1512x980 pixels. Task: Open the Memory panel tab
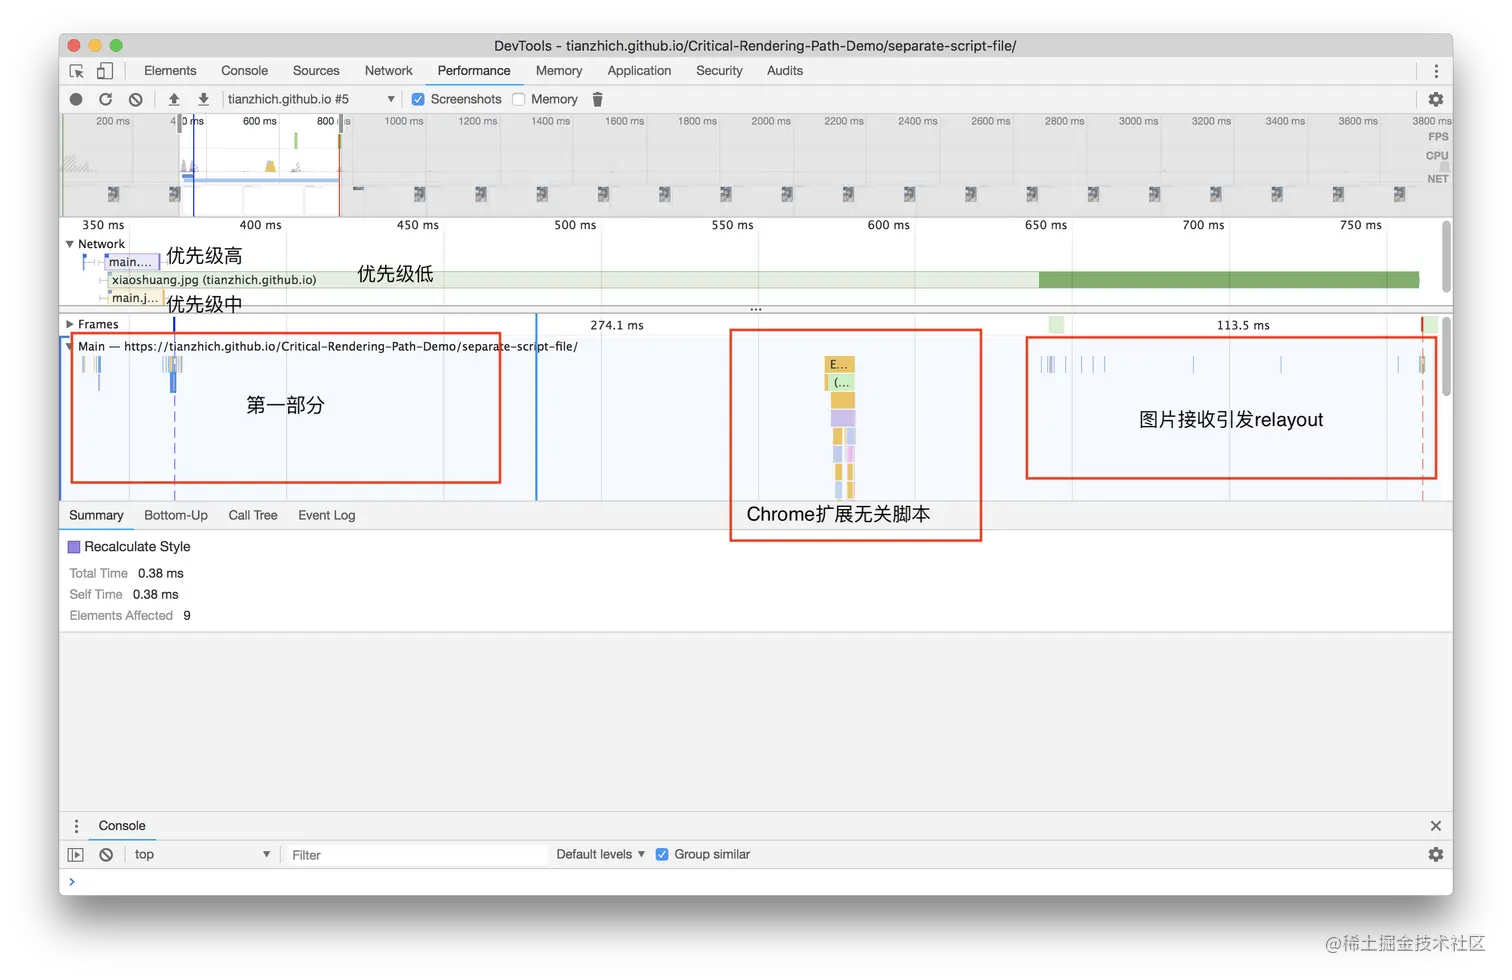tap(559, 71)
